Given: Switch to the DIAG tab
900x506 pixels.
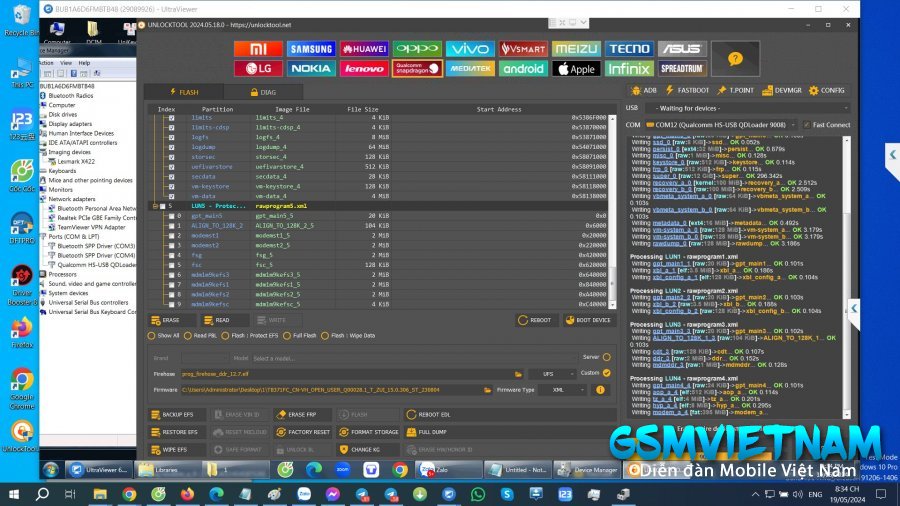Looking at the screenshot, I should (x=263, y=92).
